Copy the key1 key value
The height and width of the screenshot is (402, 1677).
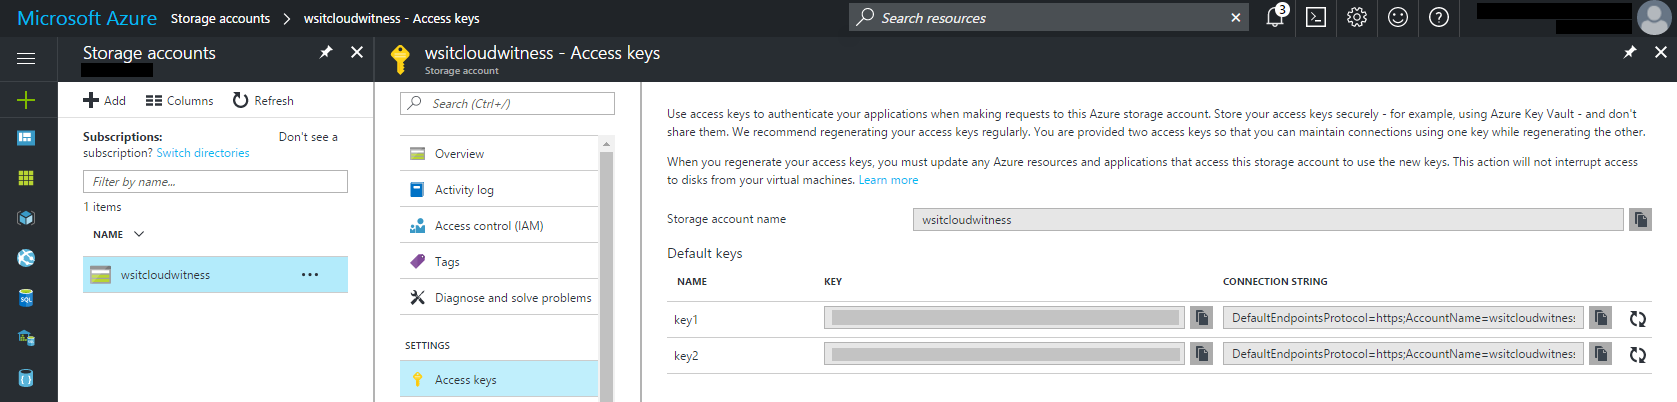(x=1201, y=318)
